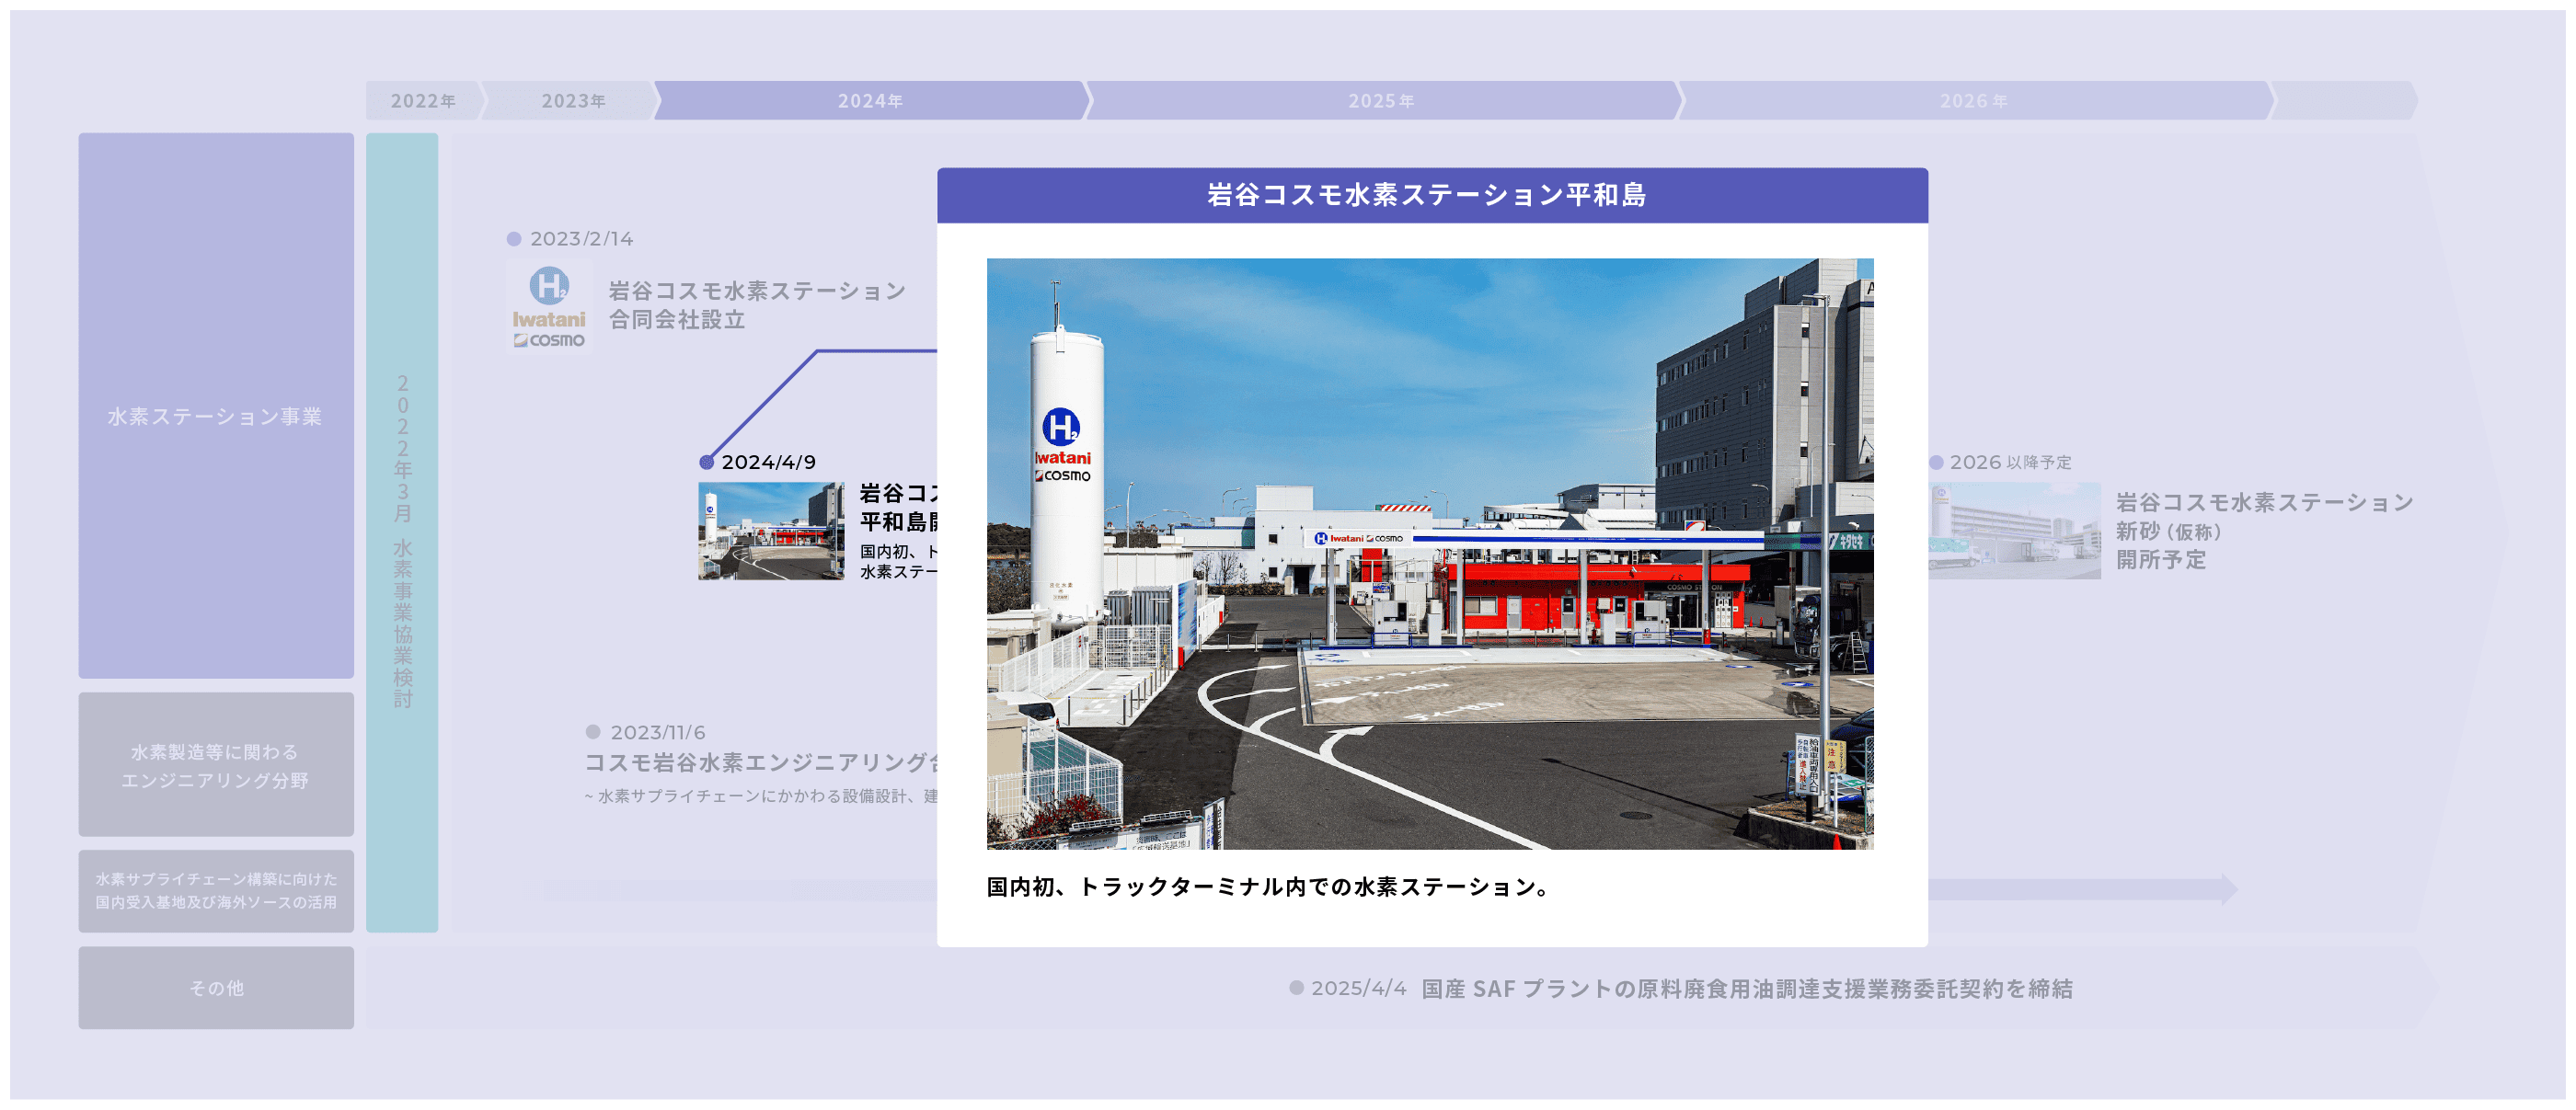Screen dimensions: 2576x1110
Task: Select the 2025年 timeline tab
Action: [1383, 101]
